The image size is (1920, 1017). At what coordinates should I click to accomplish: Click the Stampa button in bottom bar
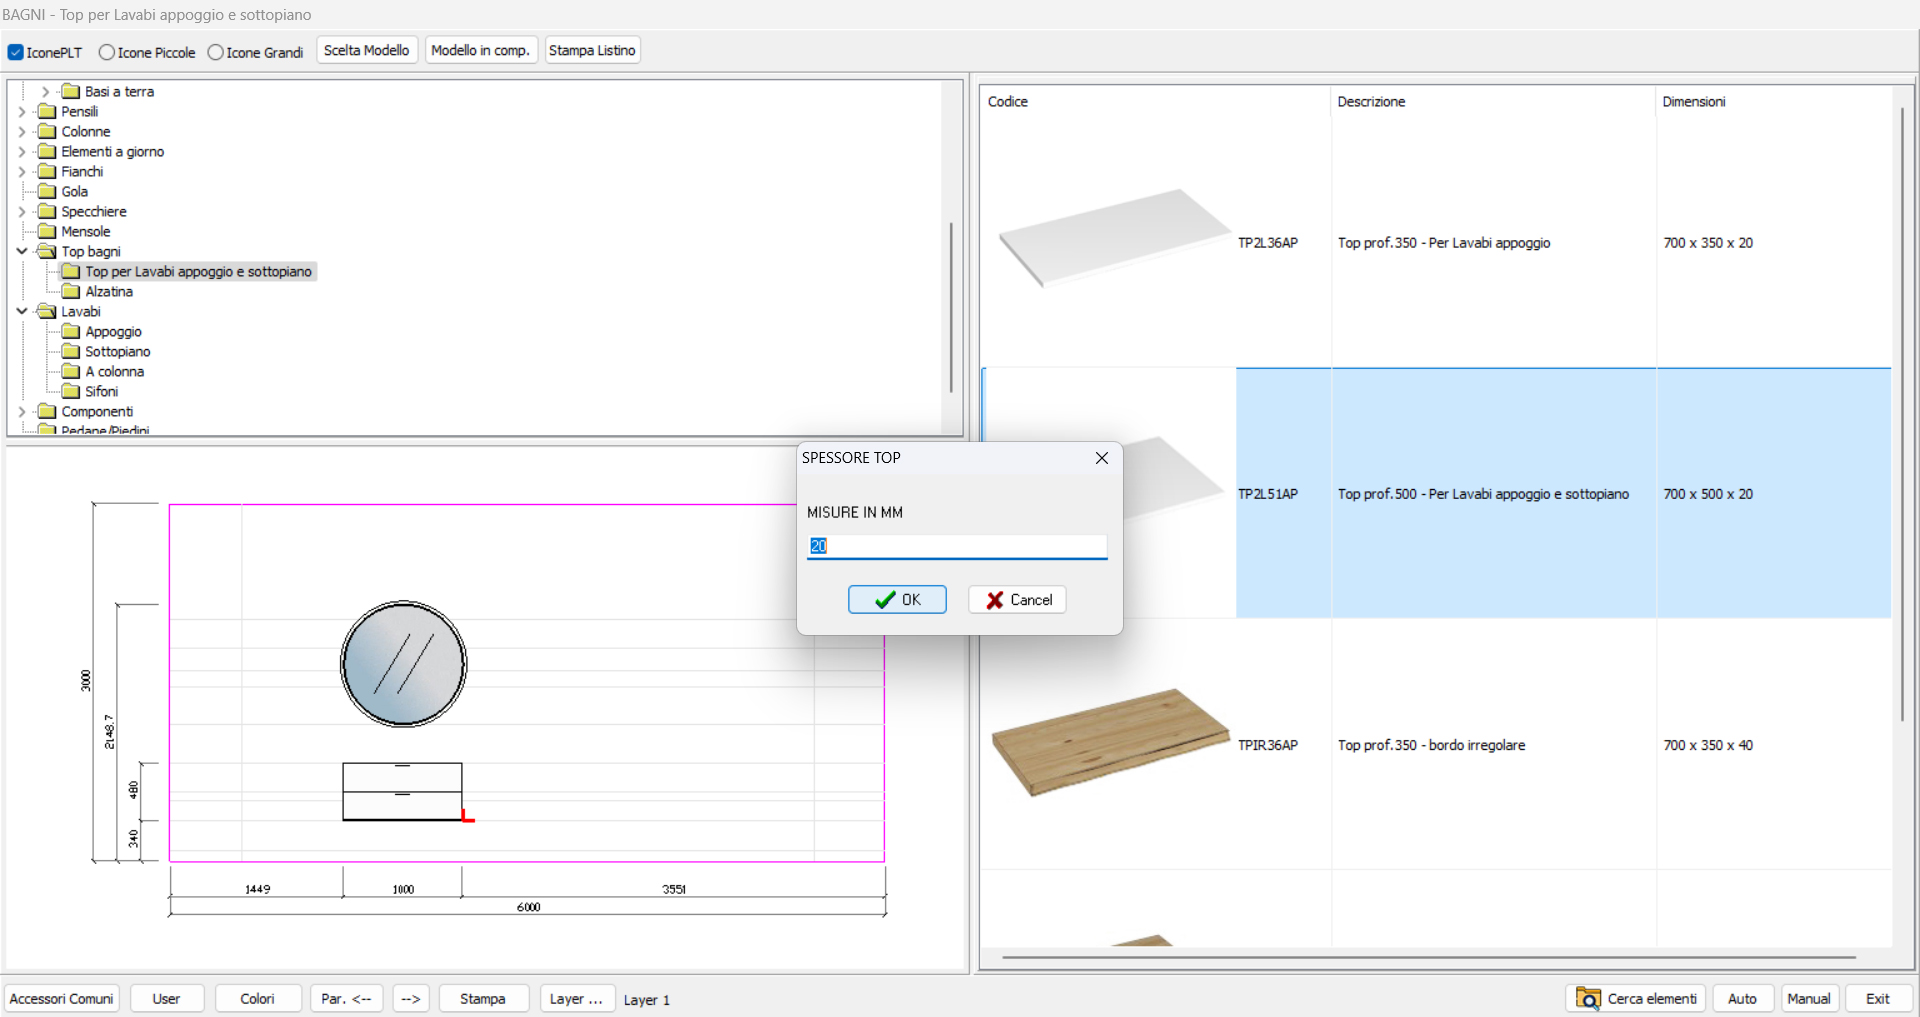(483, 999)
